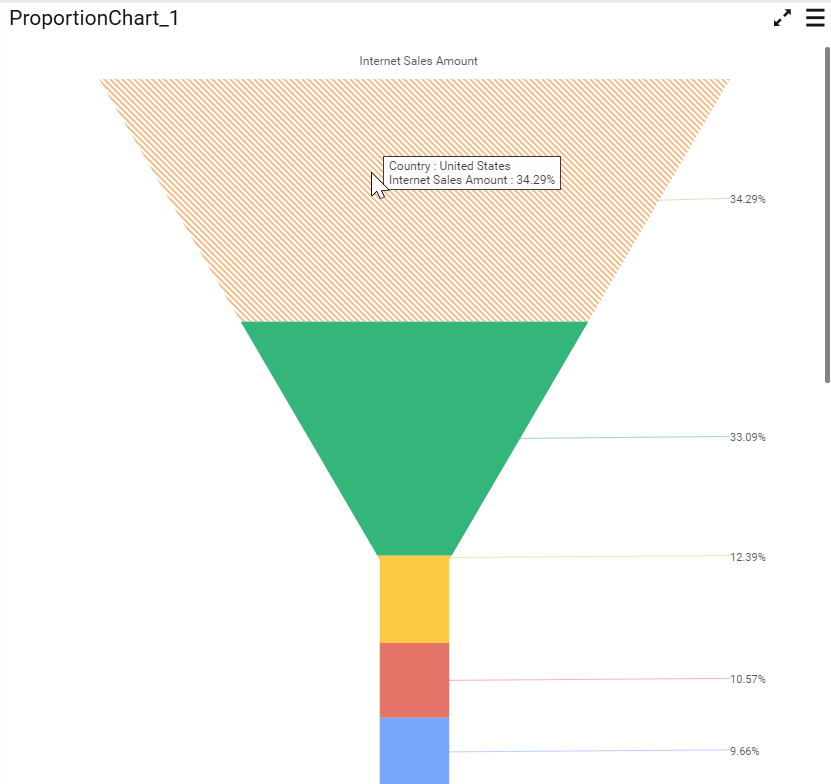Click the vertical scrollbar thumb
831x784 pixels.
pyautogui.click(x=827, y=215)
